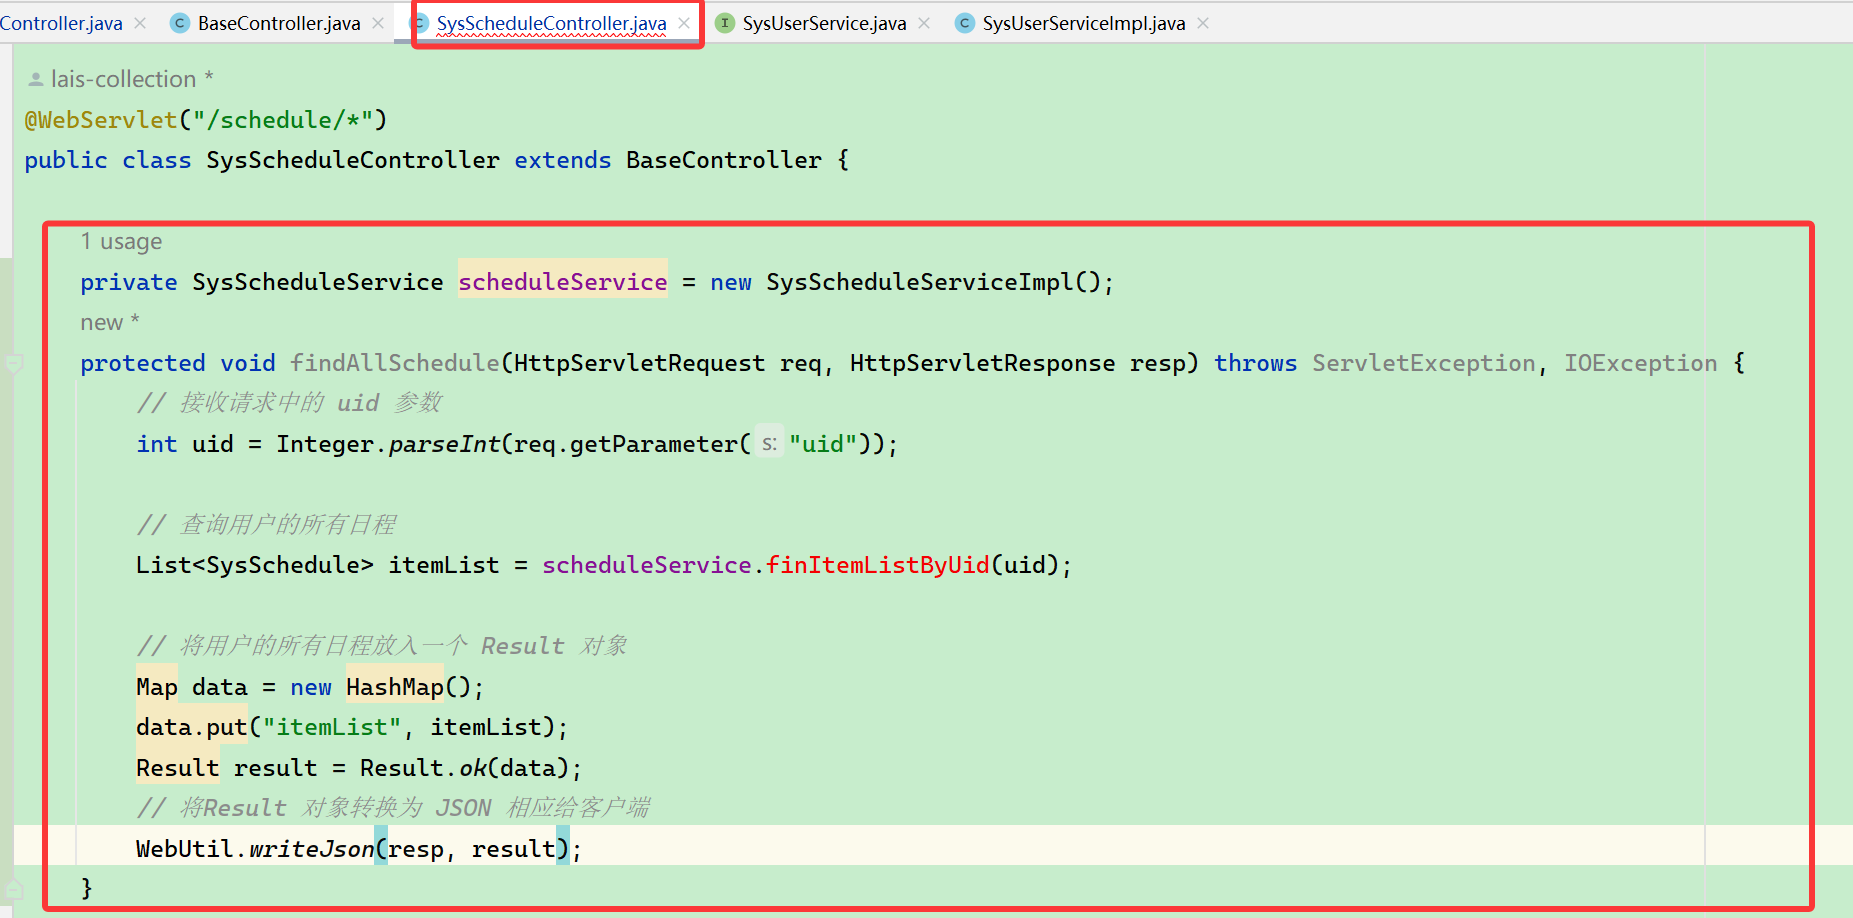Click the "itemList" string in data.put

pyautogui.click(x=332, y=727)
